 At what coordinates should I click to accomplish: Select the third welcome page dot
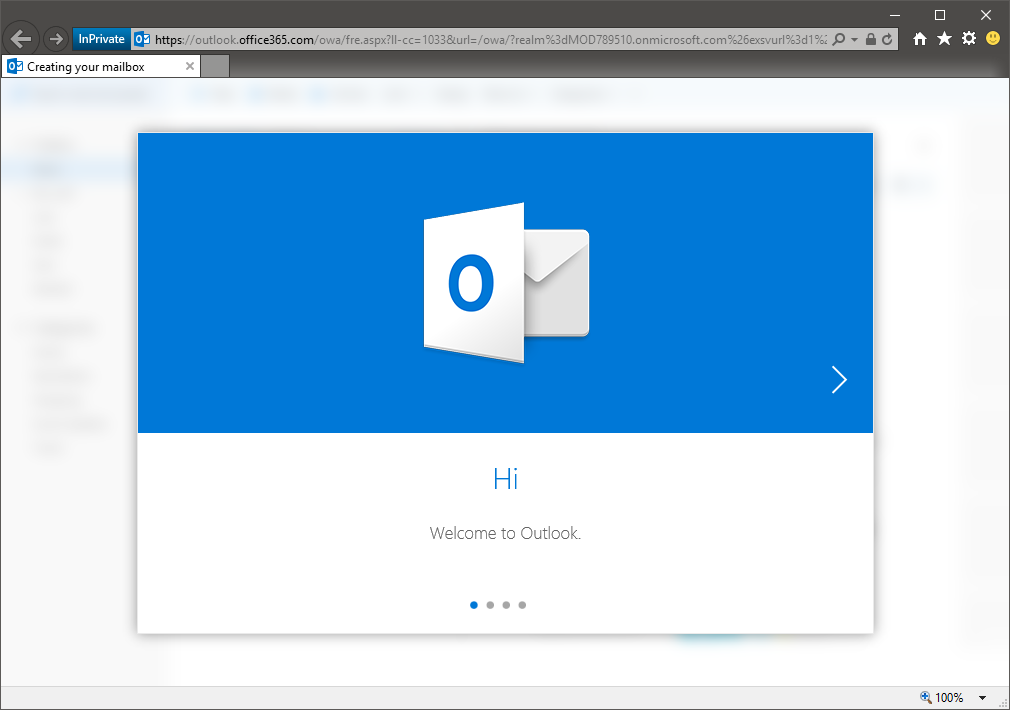coord(506,605)
